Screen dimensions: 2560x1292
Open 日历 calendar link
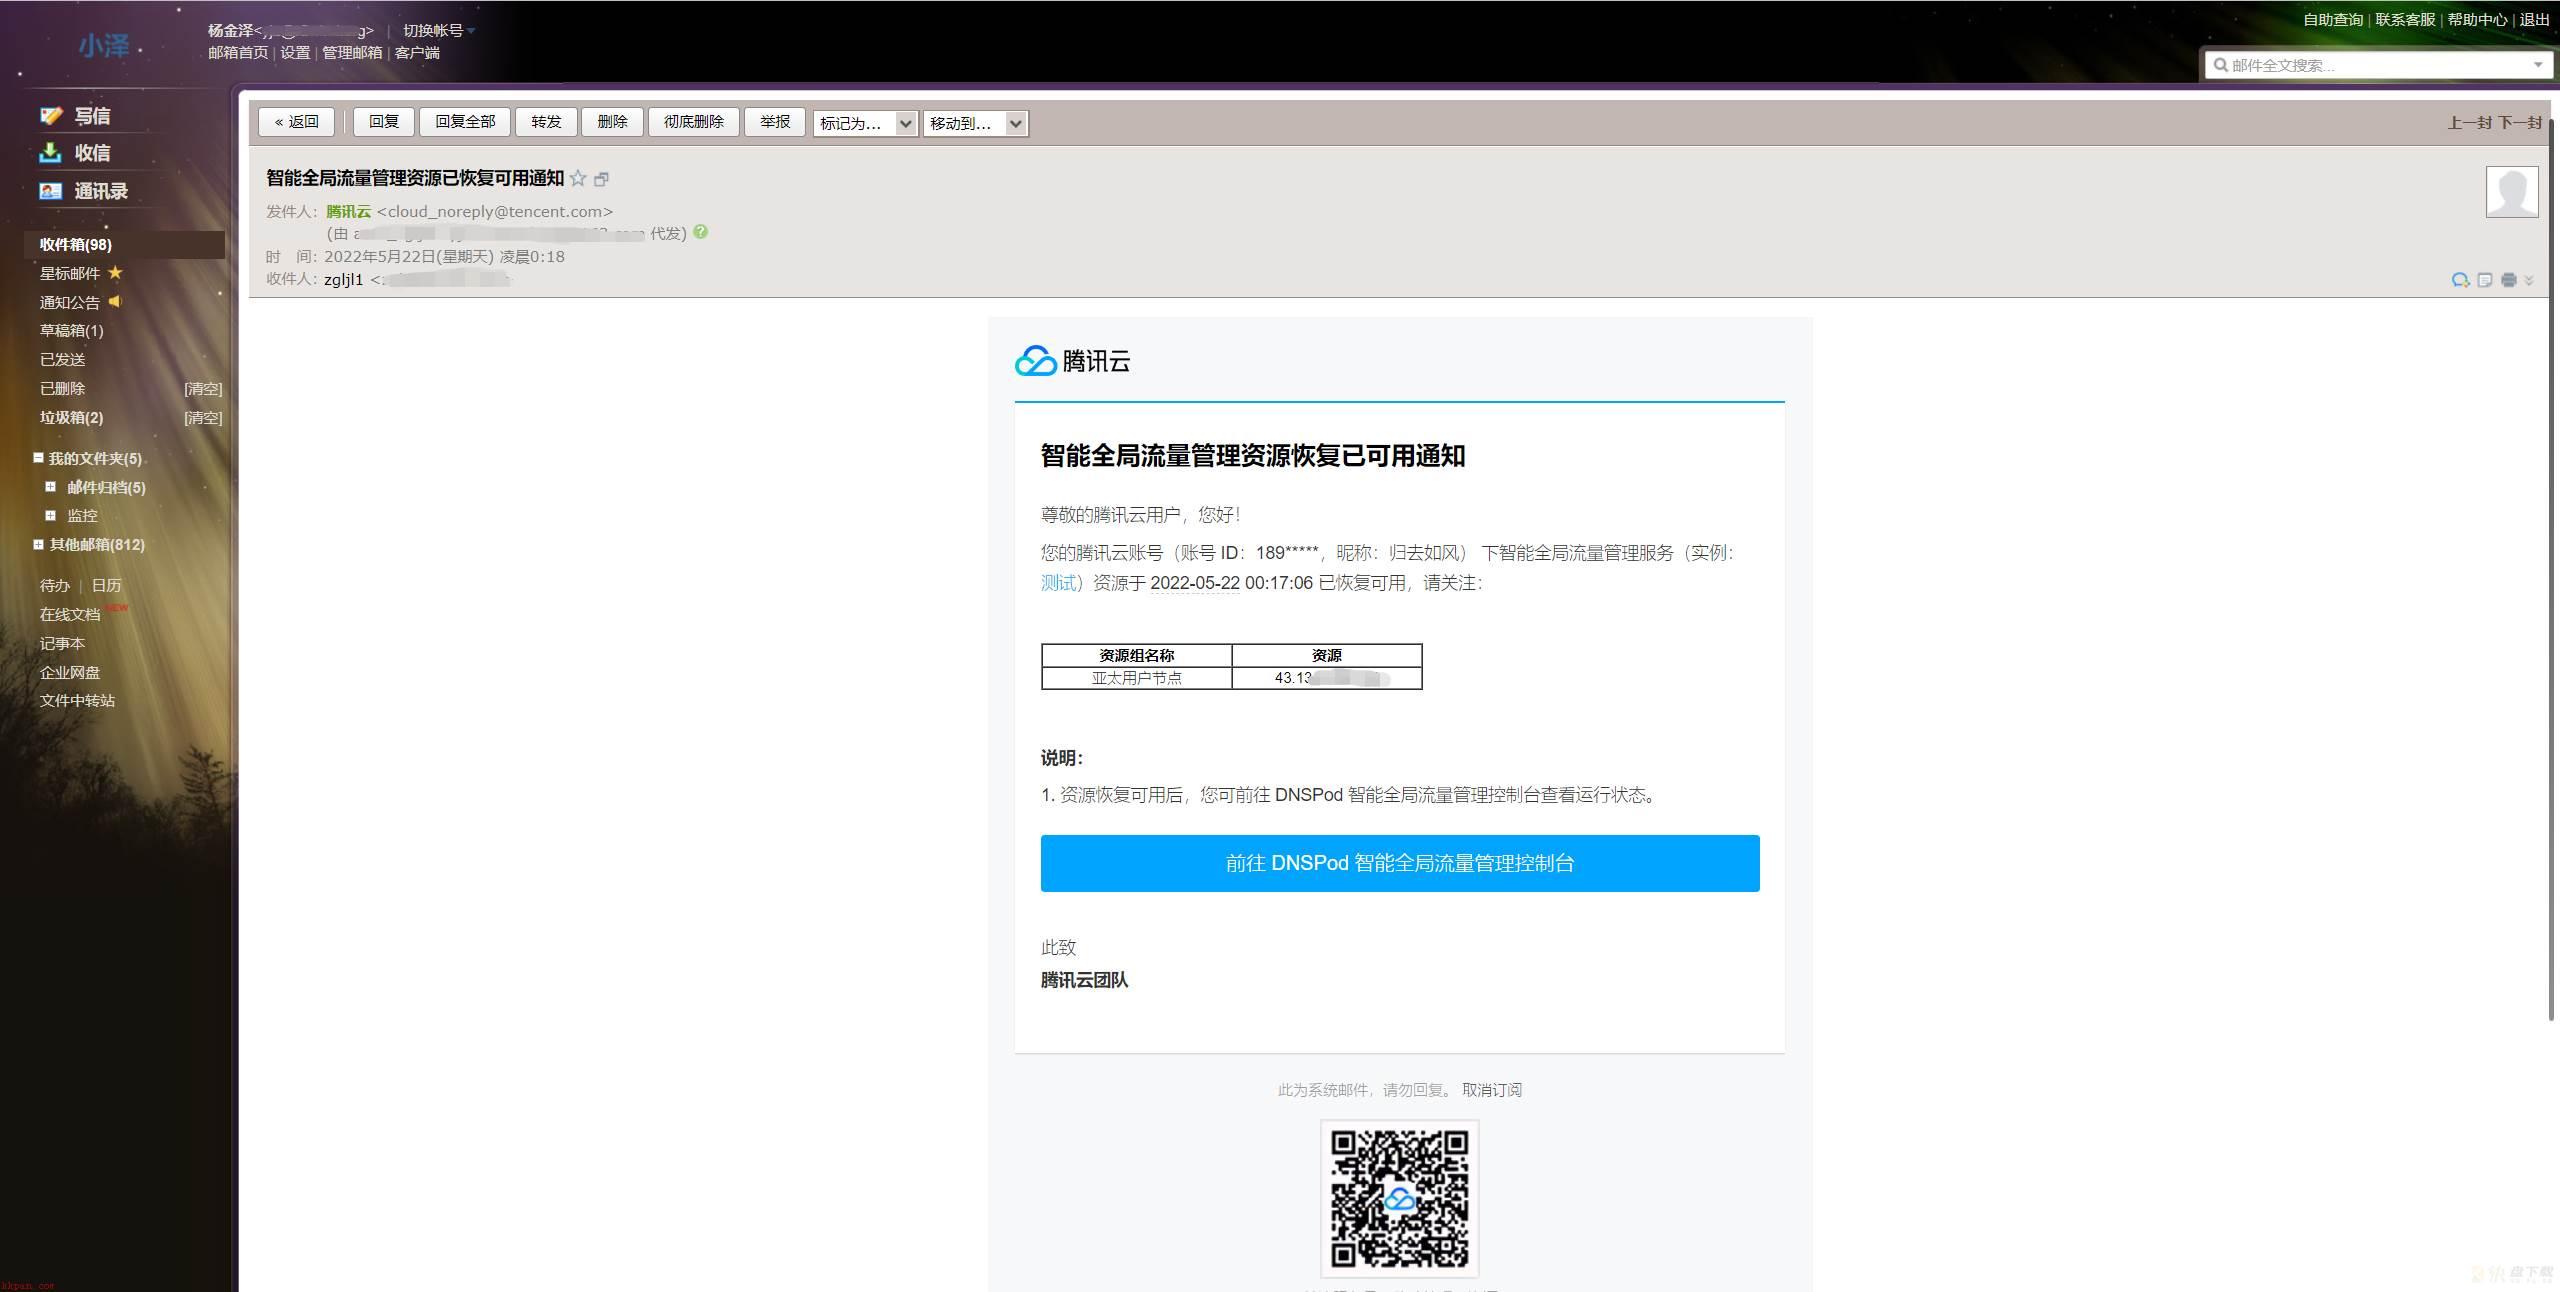(x=106, y=585)
